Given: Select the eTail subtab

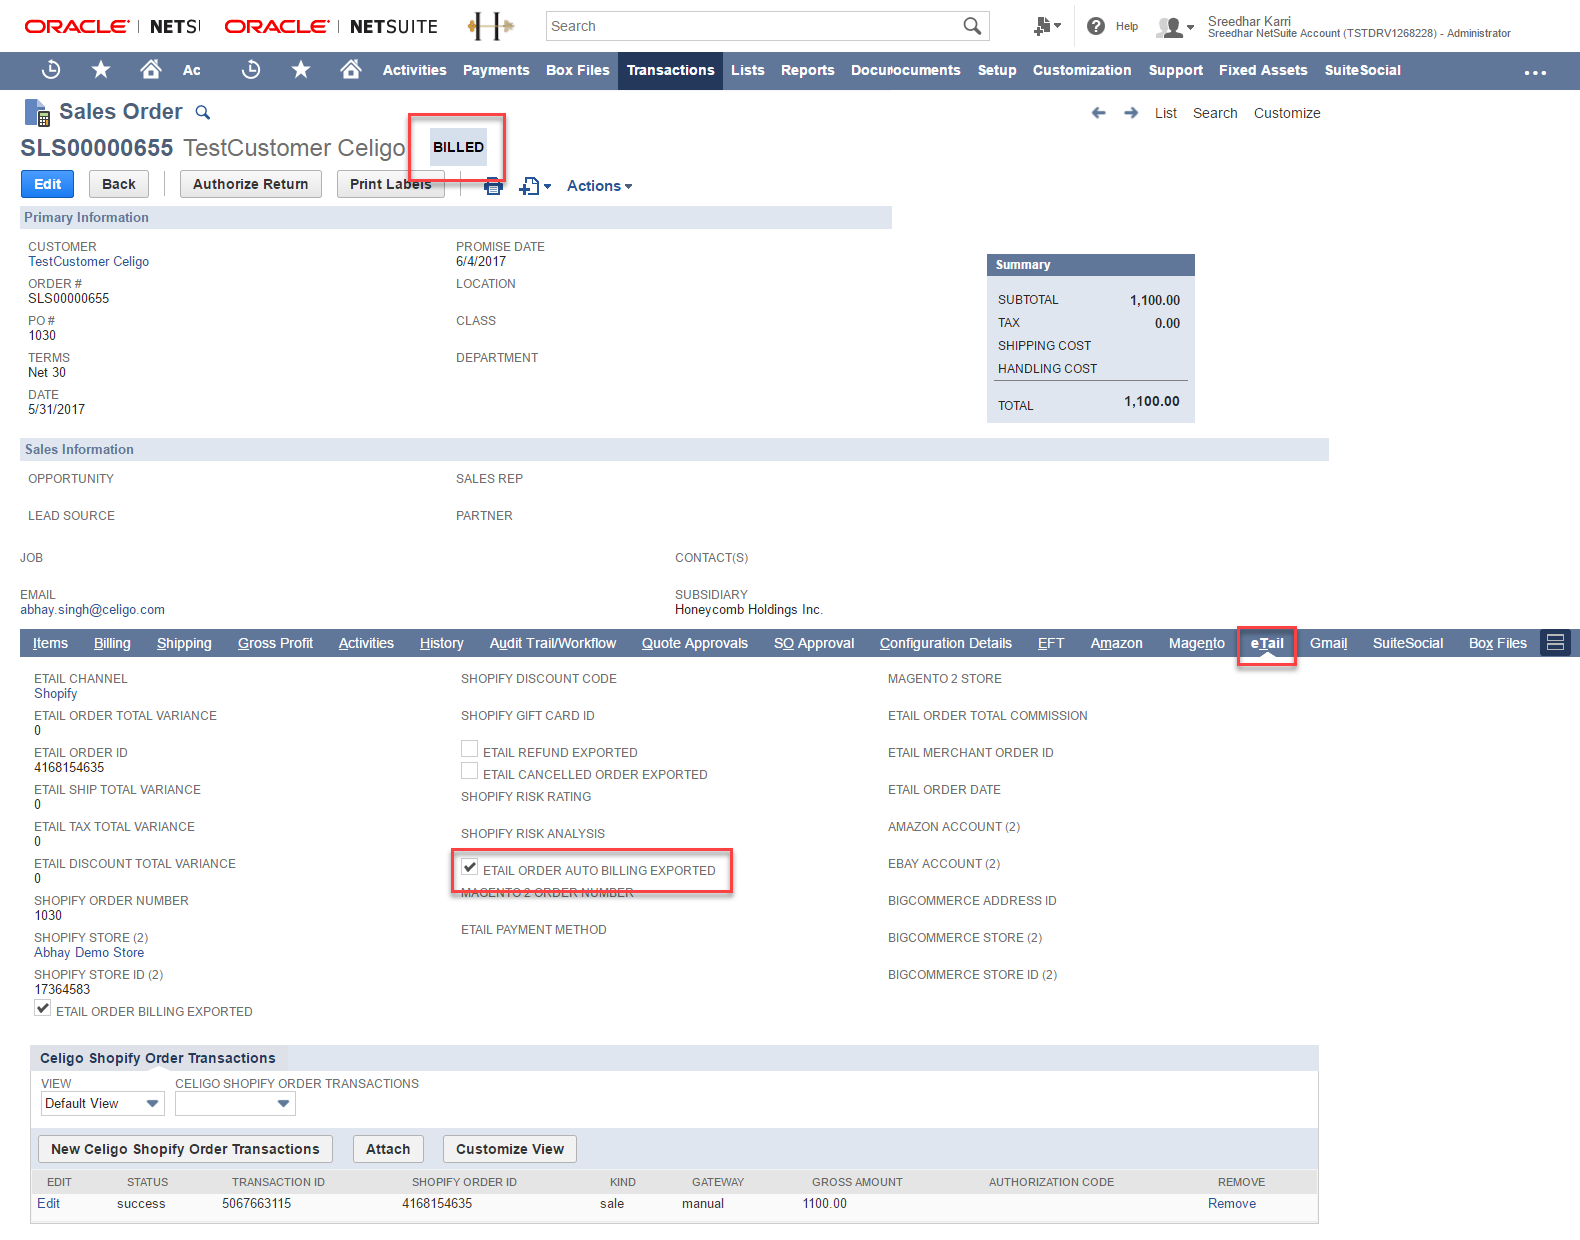Looking at the screenshot, I should tap(1266, 643).
